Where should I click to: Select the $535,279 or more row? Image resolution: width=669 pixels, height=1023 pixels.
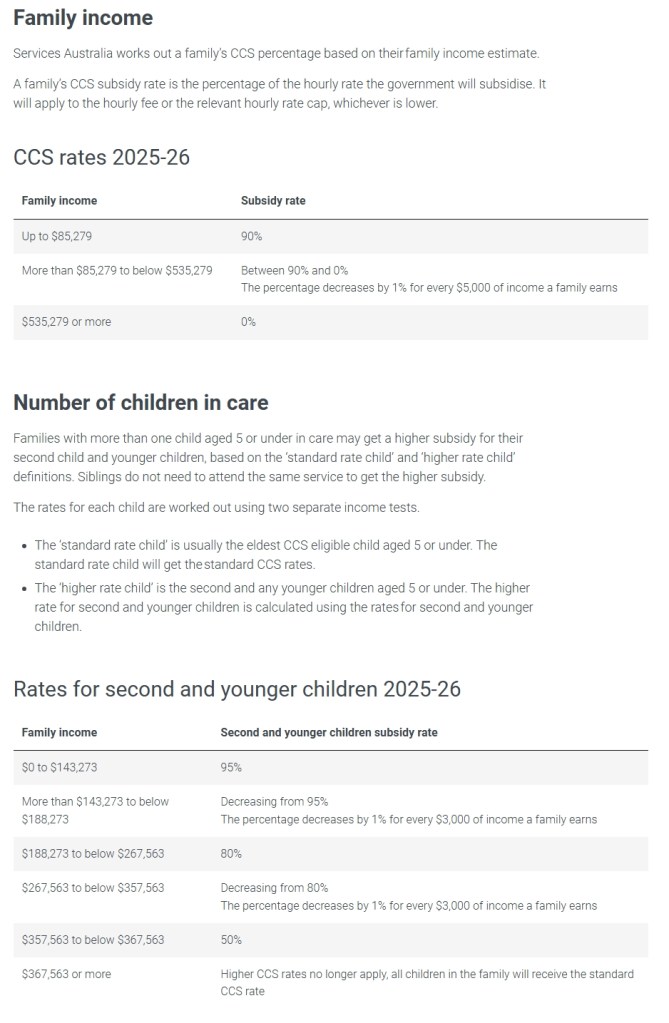330,322
